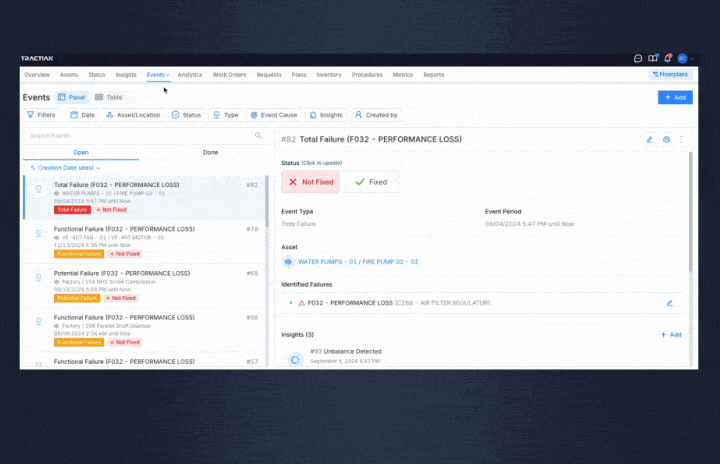Go to Procedures tab

coord(367,75)
